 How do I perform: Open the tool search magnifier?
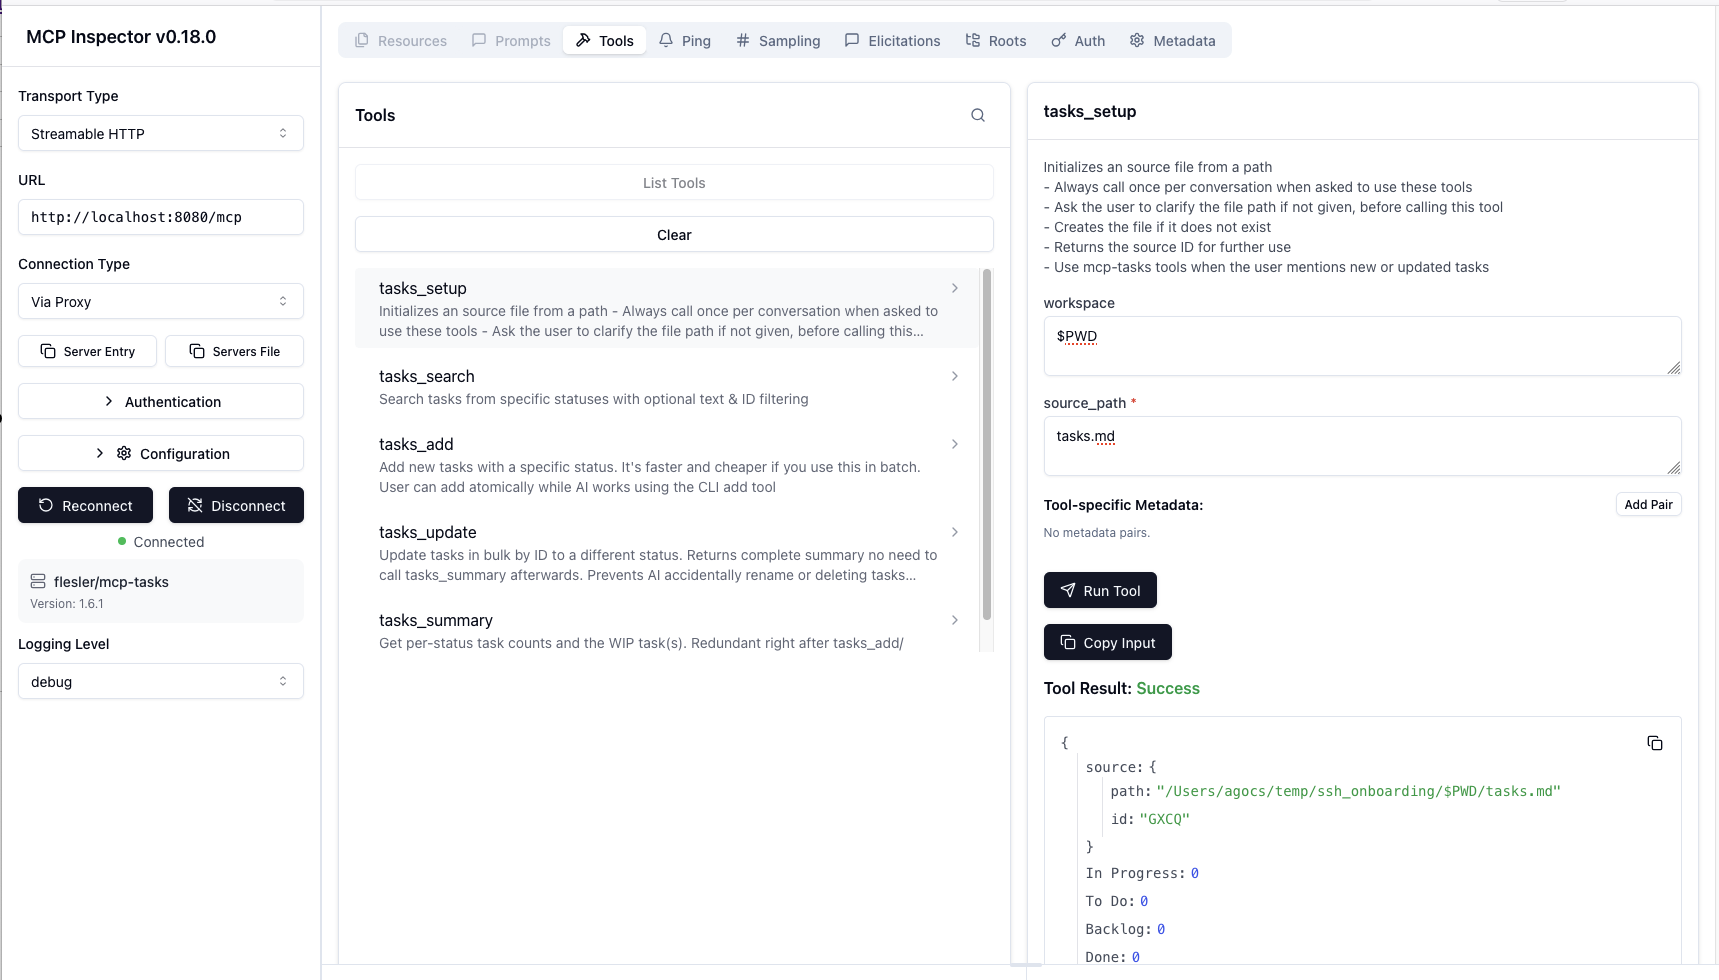point(978,114)
